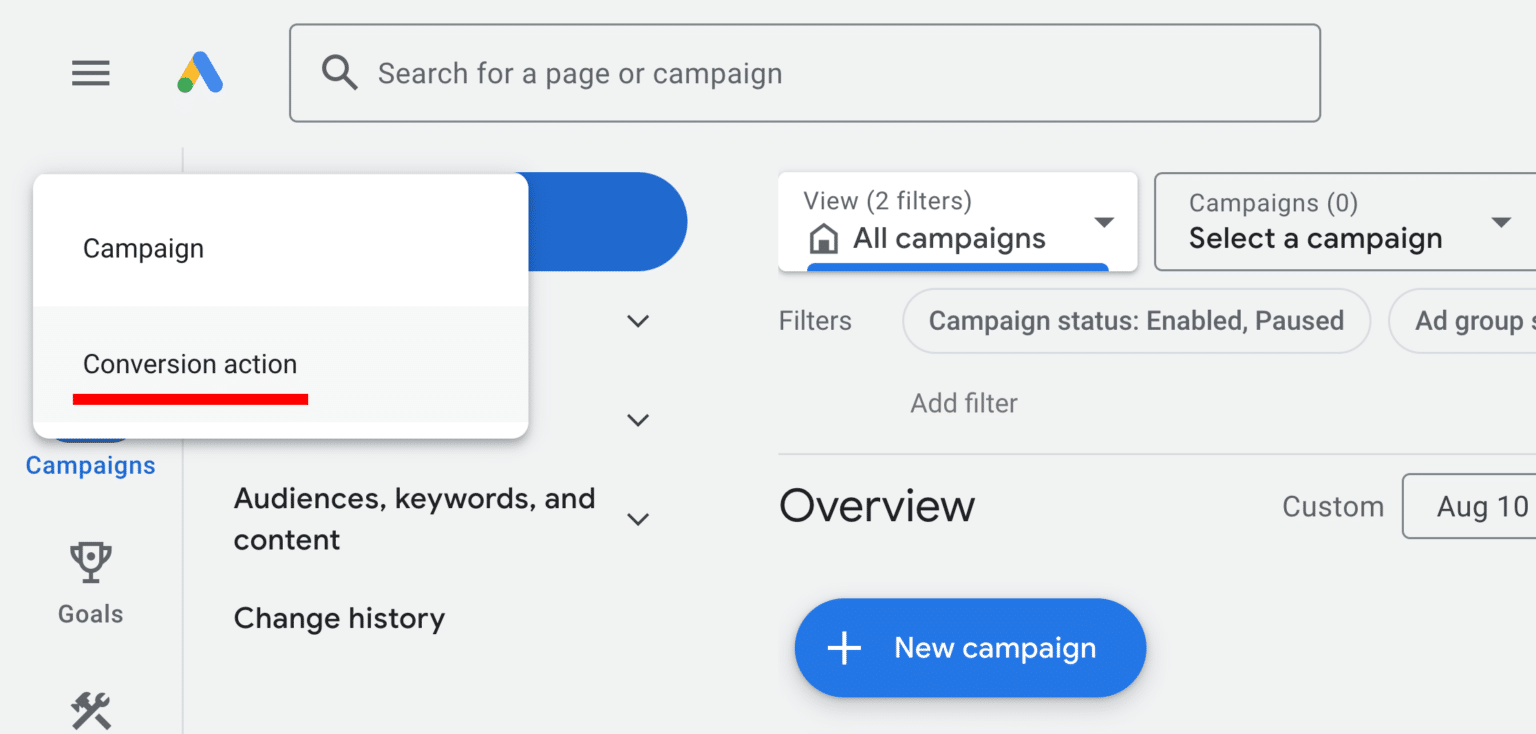Viewport: 1536px width, 734px height.
Task: Click the Add filter link
Action: point(963,402)
